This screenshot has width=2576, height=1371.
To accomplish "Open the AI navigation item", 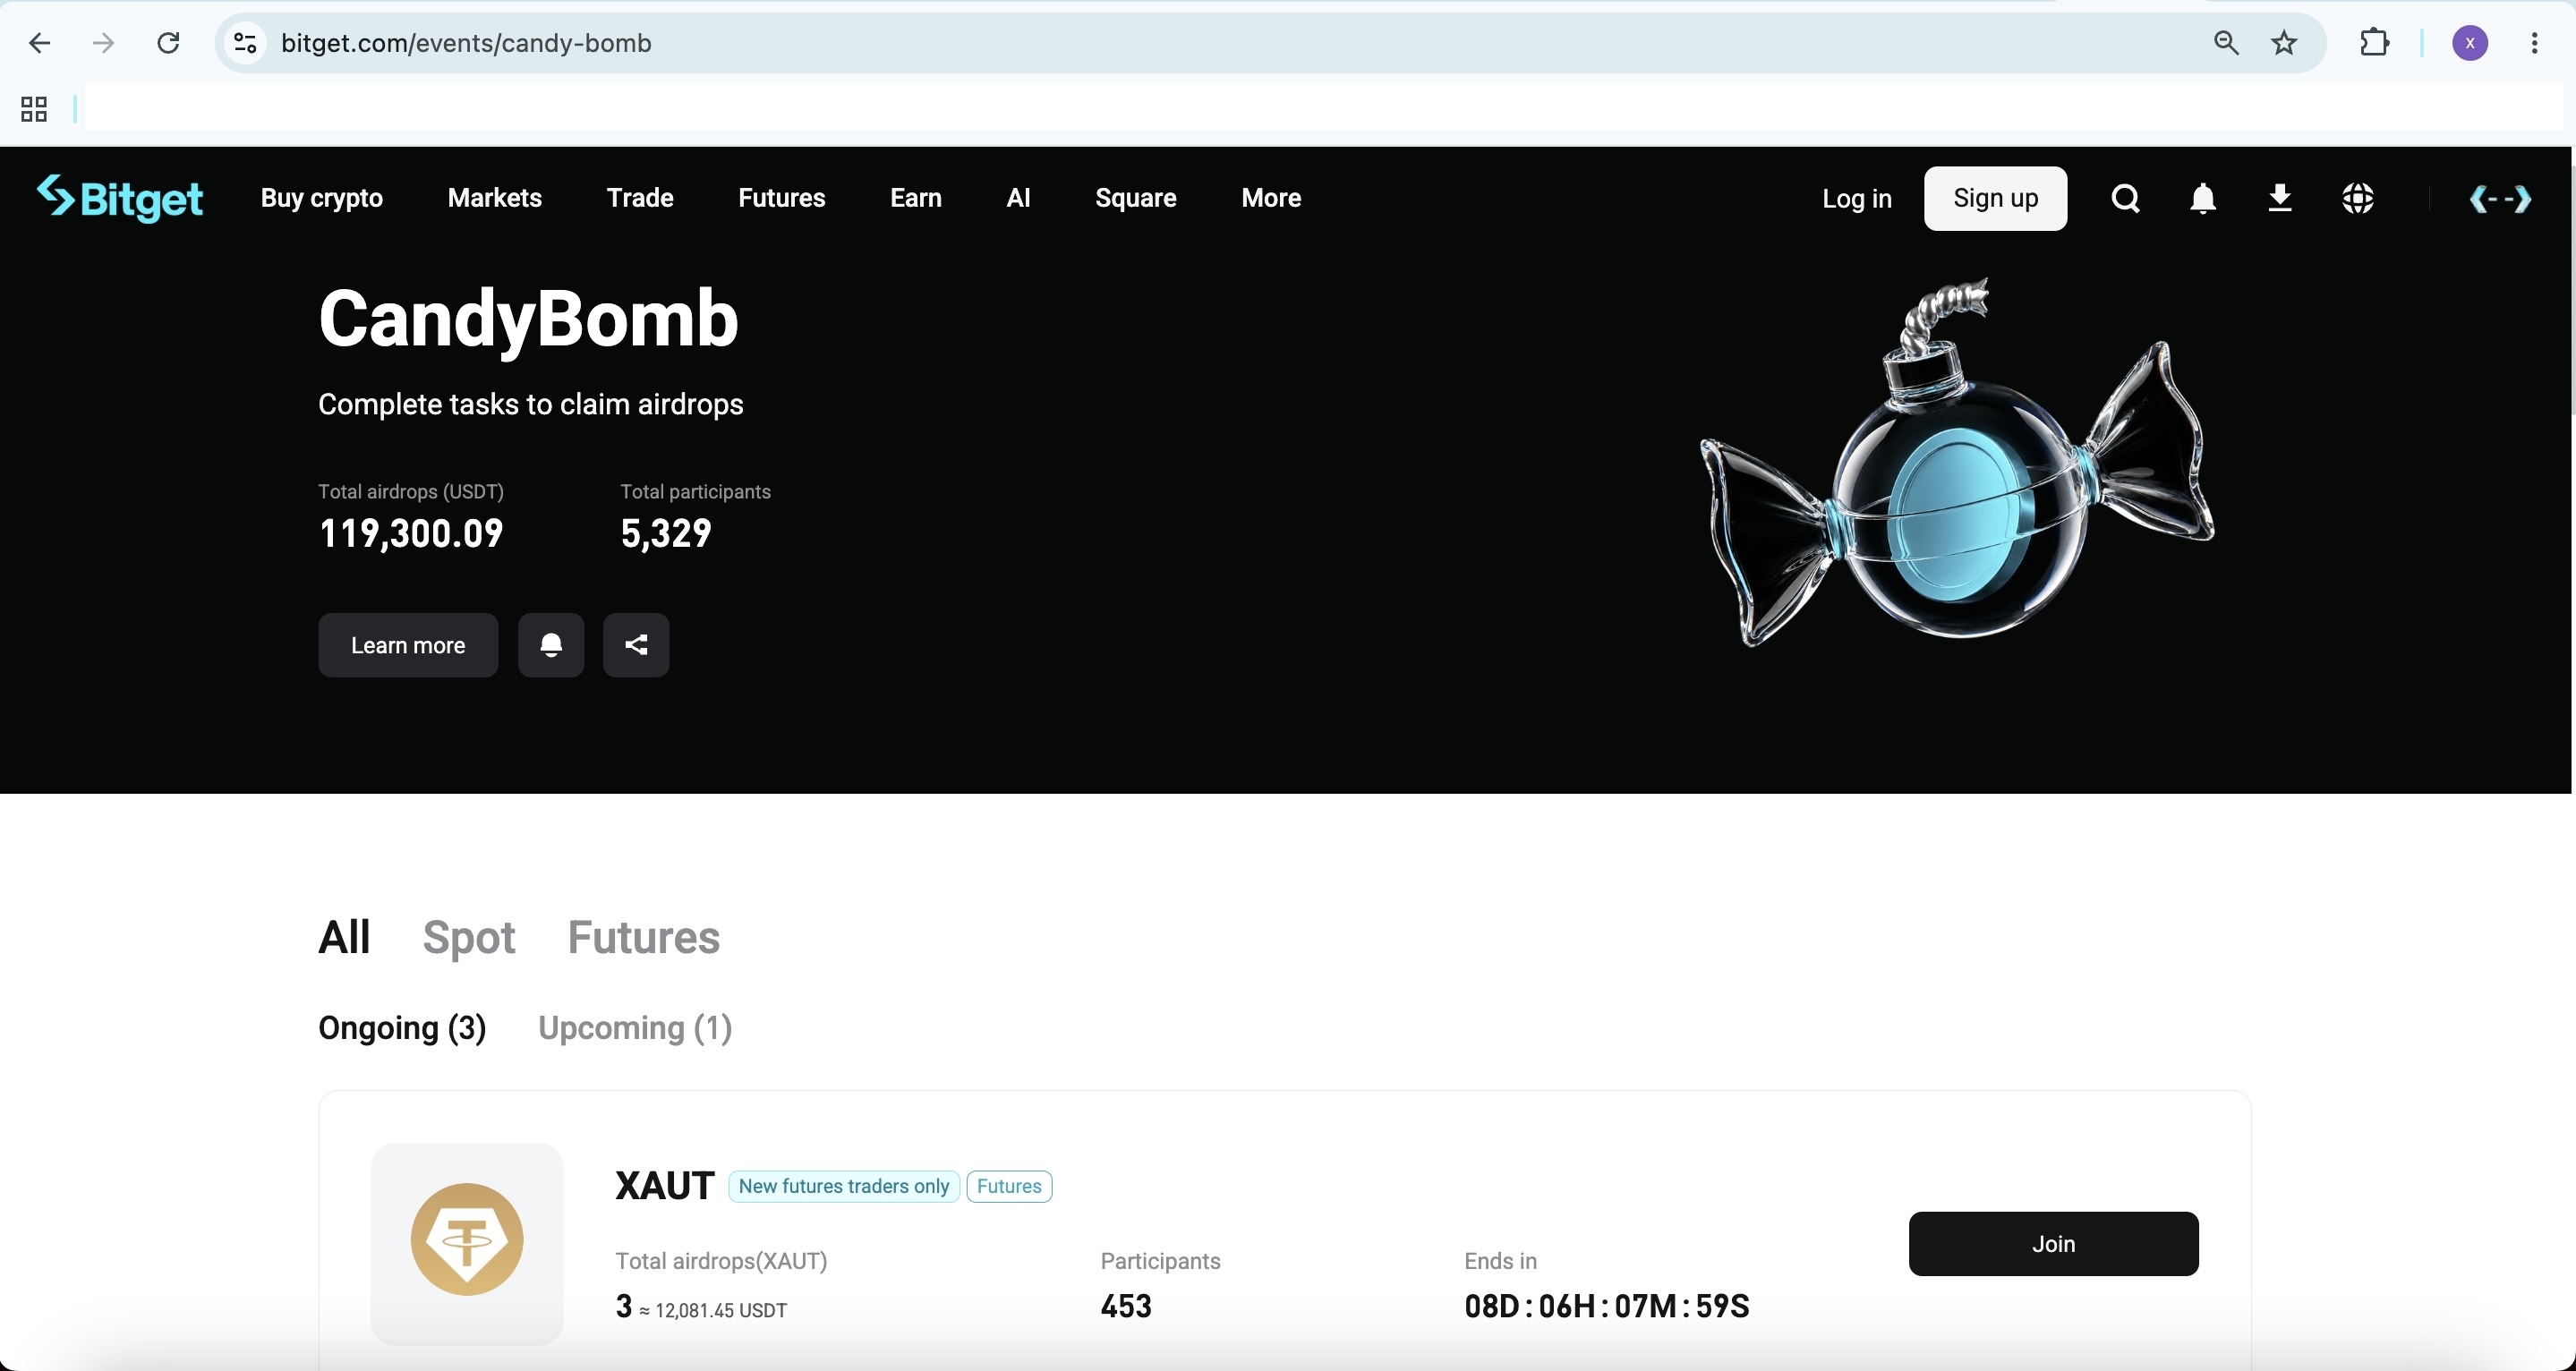I will pos(1018,198).
